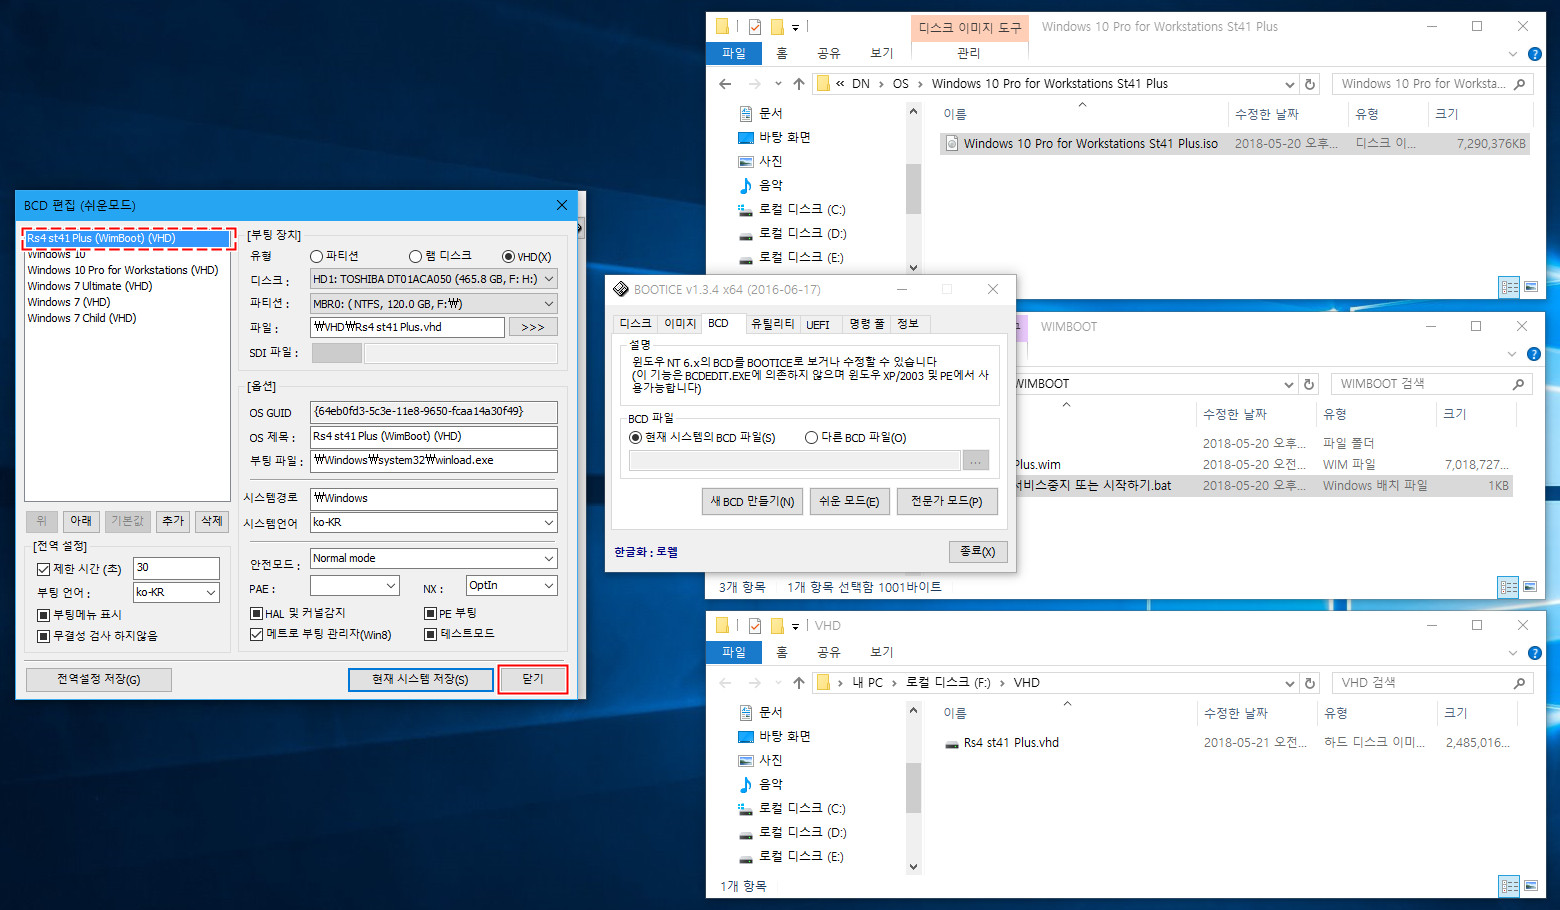Image resolution: width=1560 pixels, height=910 pixels.
Task: Click the back arrow in VHD Explorer window
Action: (x=726, y=683)
